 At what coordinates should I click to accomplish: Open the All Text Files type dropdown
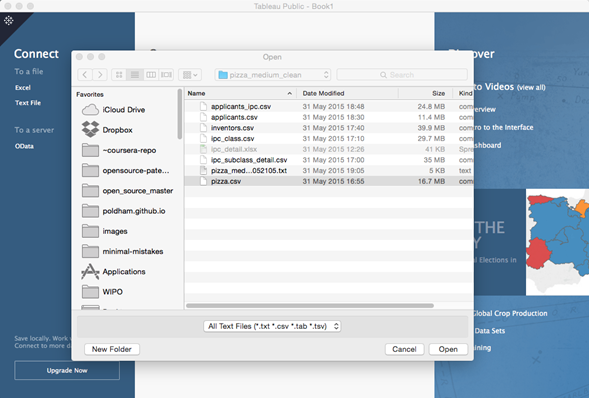(x=272, y=326)
